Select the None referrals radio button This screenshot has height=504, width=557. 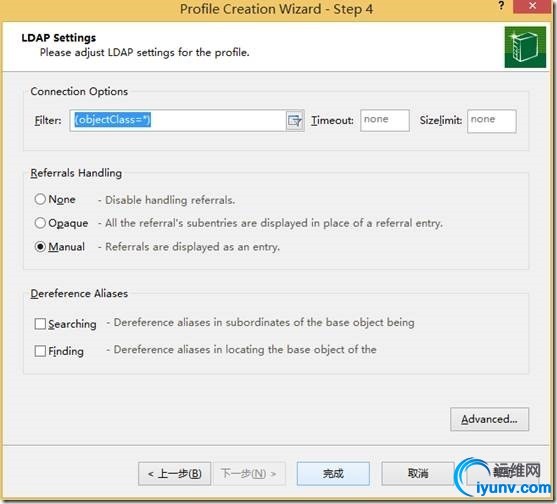(40, 199)
